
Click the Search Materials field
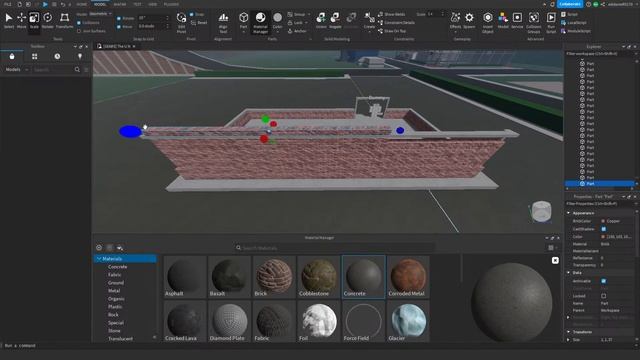(335, 248)
